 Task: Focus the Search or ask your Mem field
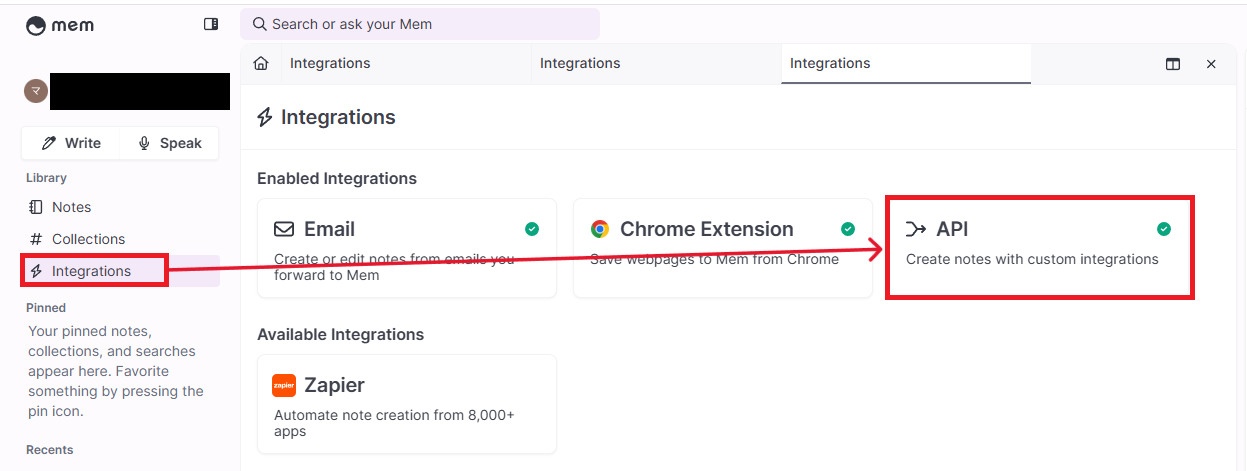tap(420, 24)
